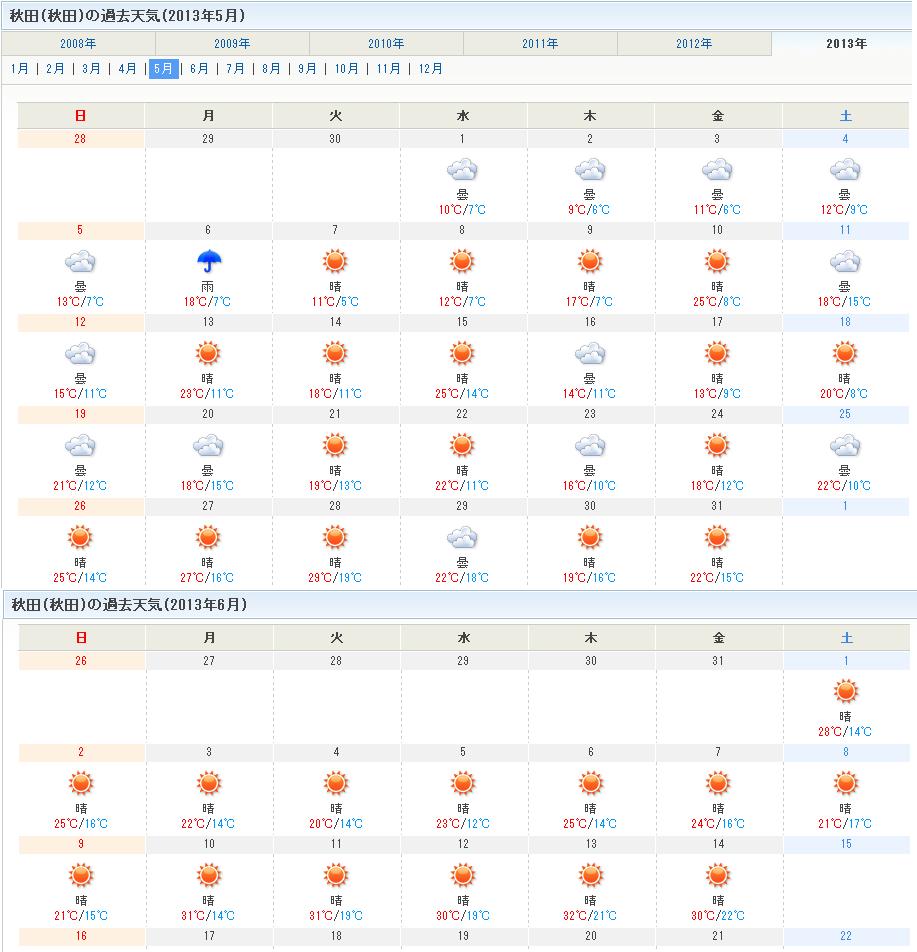The width and height of the screenshot is (917, 952).
Task: Open the 3月 month link
Action: click(x=91, y=69)
